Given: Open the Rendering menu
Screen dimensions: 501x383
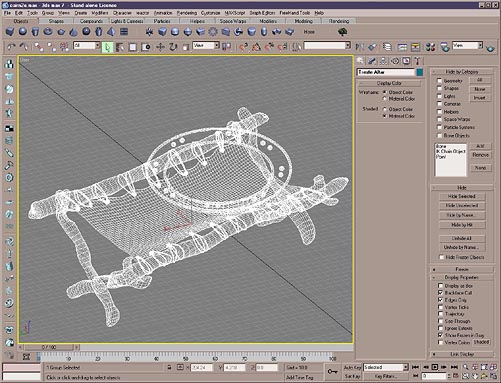Looking at the screenshot, I should point(187,13).
